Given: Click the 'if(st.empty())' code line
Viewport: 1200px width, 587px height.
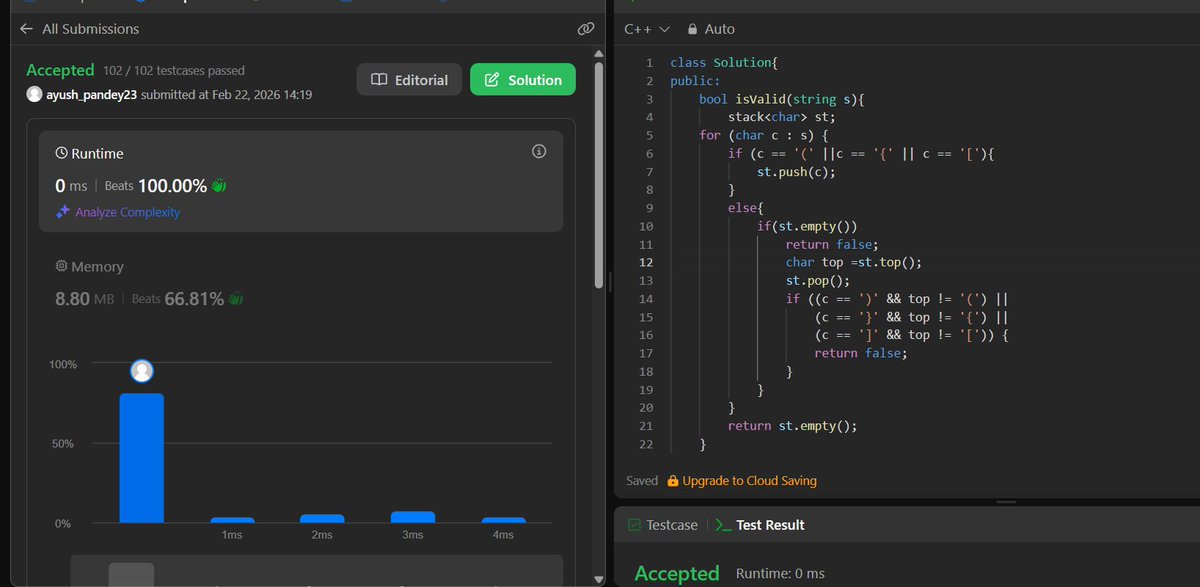Looking at the screenshot, I should (807, 227).
